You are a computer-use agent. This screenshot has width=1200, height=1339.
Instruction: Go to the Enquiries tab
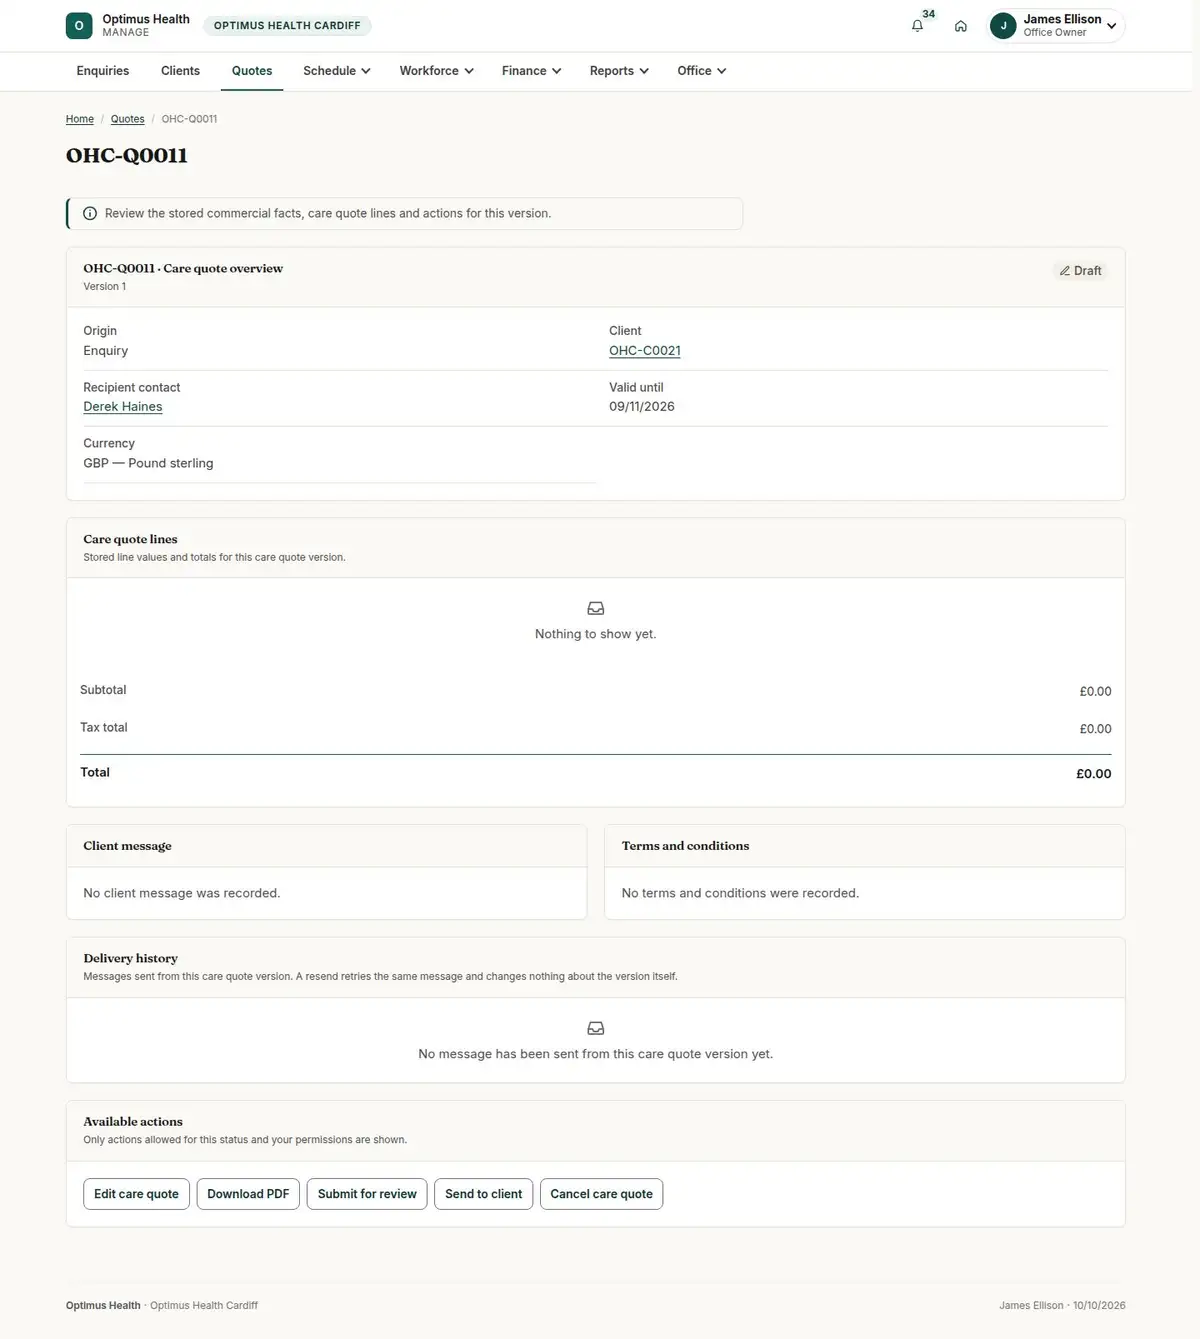103,71
